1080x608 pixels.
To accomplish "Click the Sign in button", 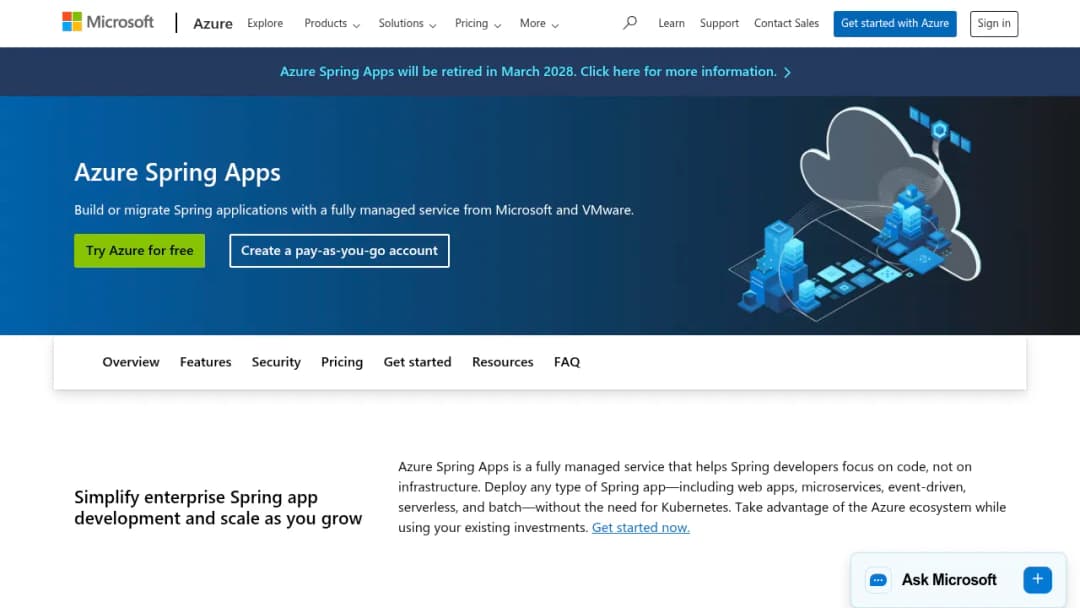I will (x=994, y=23).
